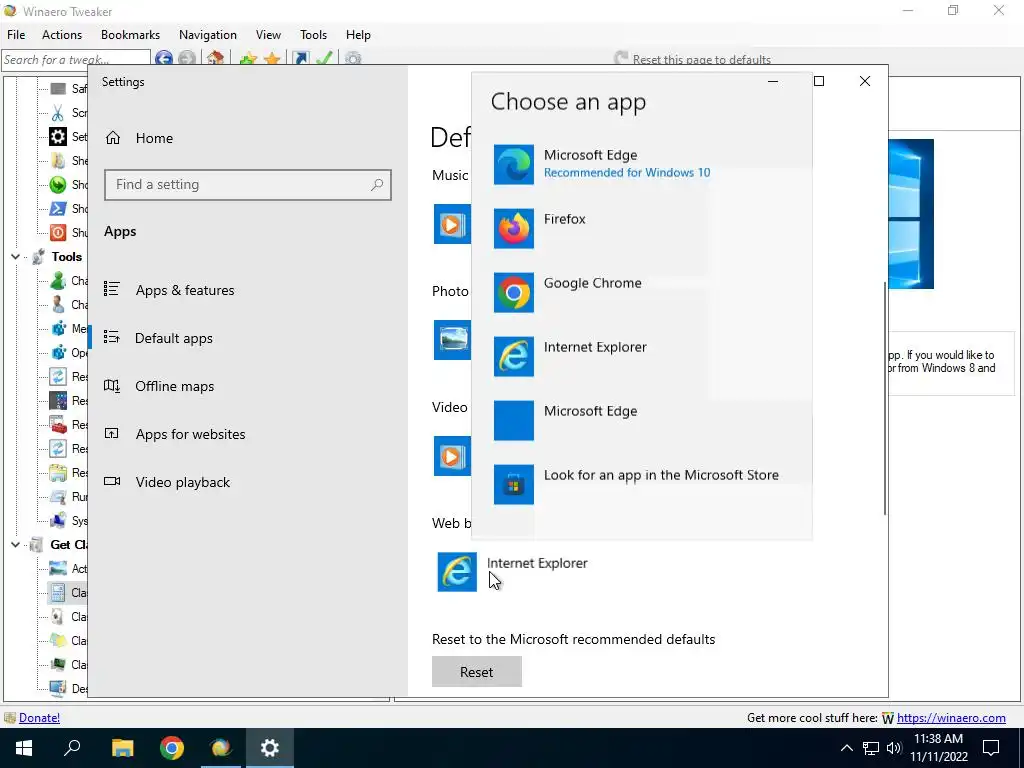1024x768 pixels.
Task: Open the Bookmarks menu
Action: [130, 35]
